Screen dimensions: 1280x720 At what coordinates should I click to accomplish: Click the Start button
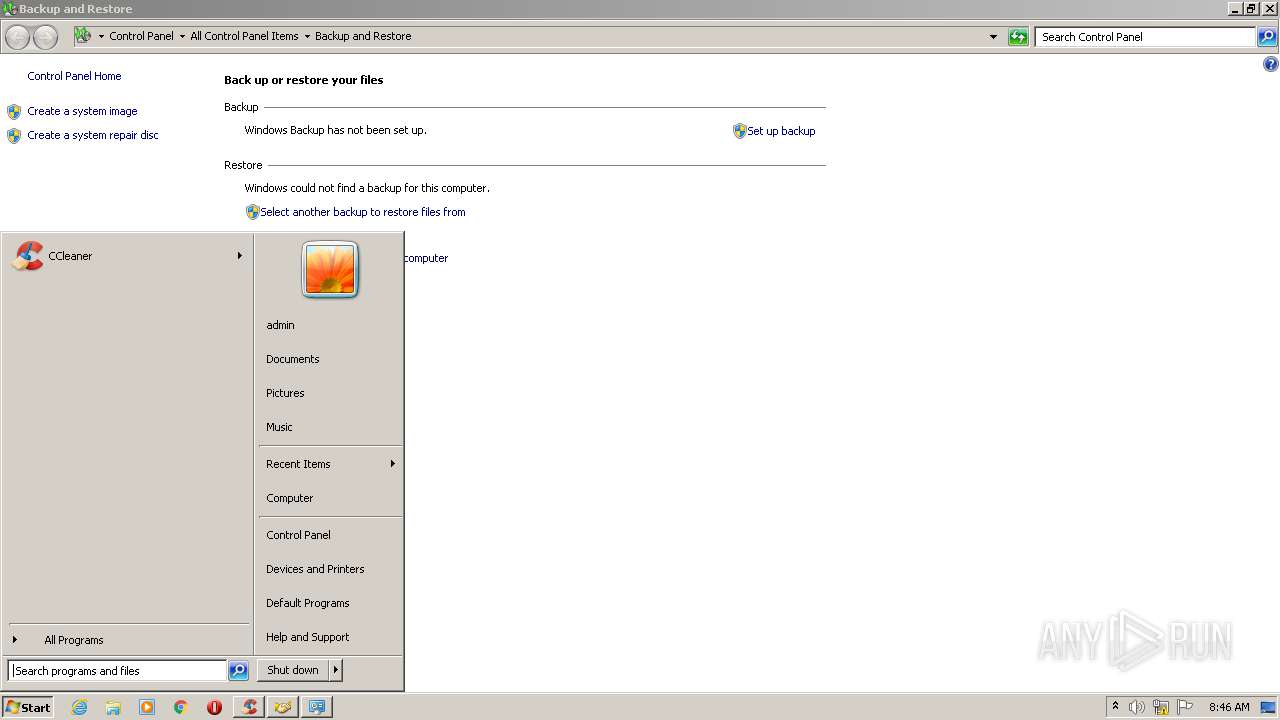[x=28, y=707]
